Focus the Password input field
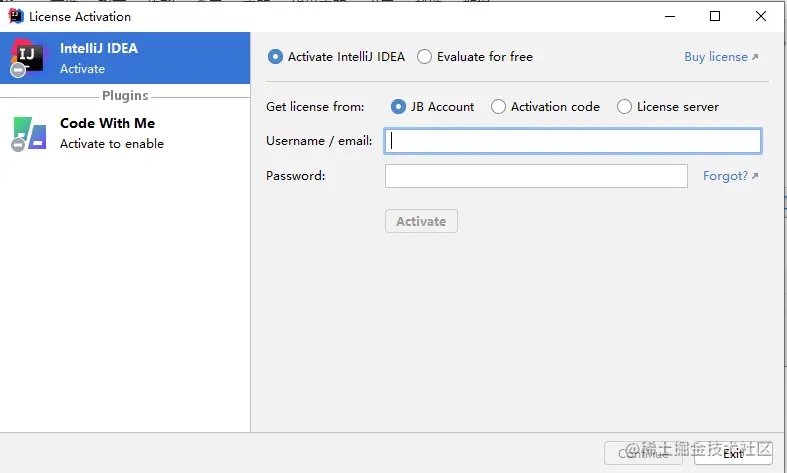Screen dimensions: 787x473 [536, 176]
